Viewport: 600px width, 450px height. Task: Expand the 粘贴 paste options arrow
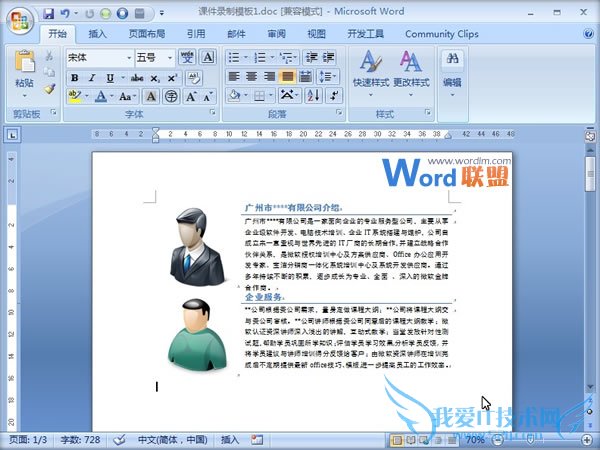pyautogui.click(x=24, y=96)
